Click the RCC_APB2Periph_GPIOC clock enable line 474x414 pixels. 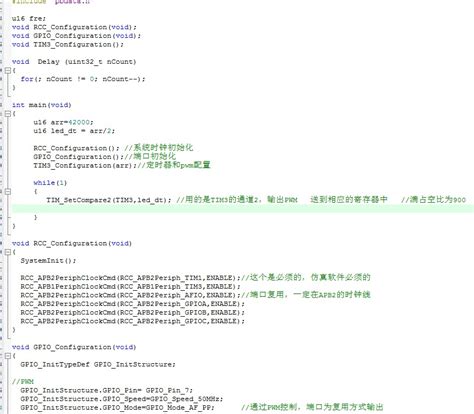(x=133, y=321)
